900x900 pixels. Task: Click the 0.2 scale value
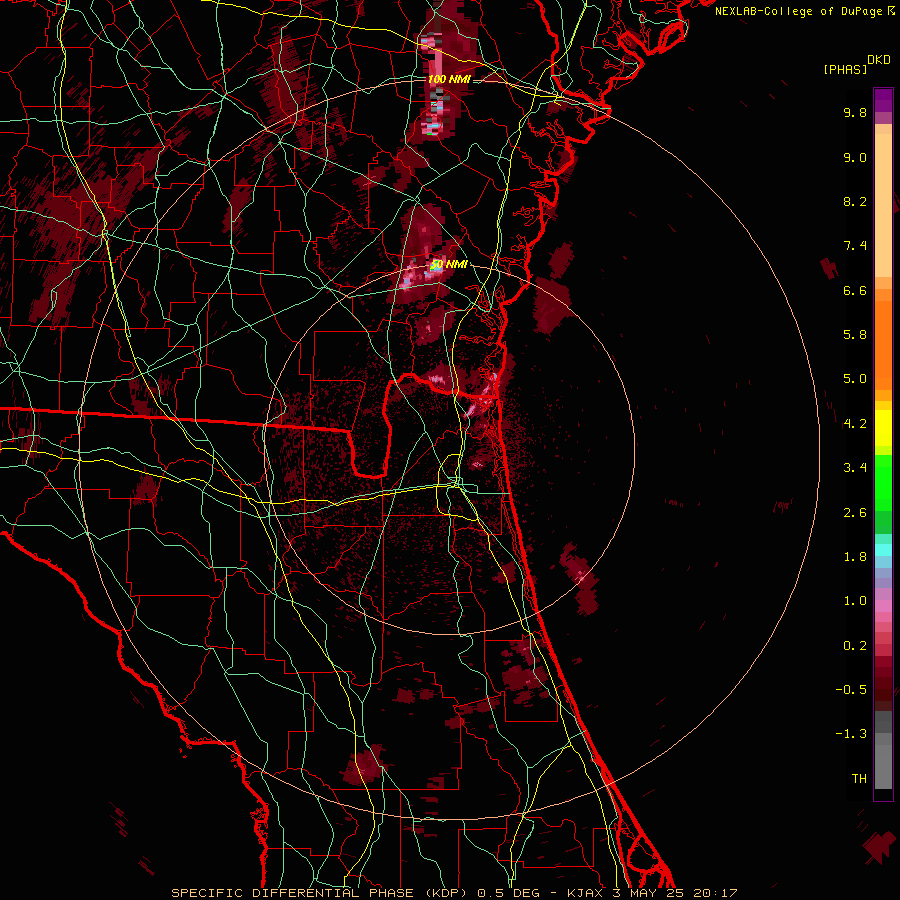[855, 646]
